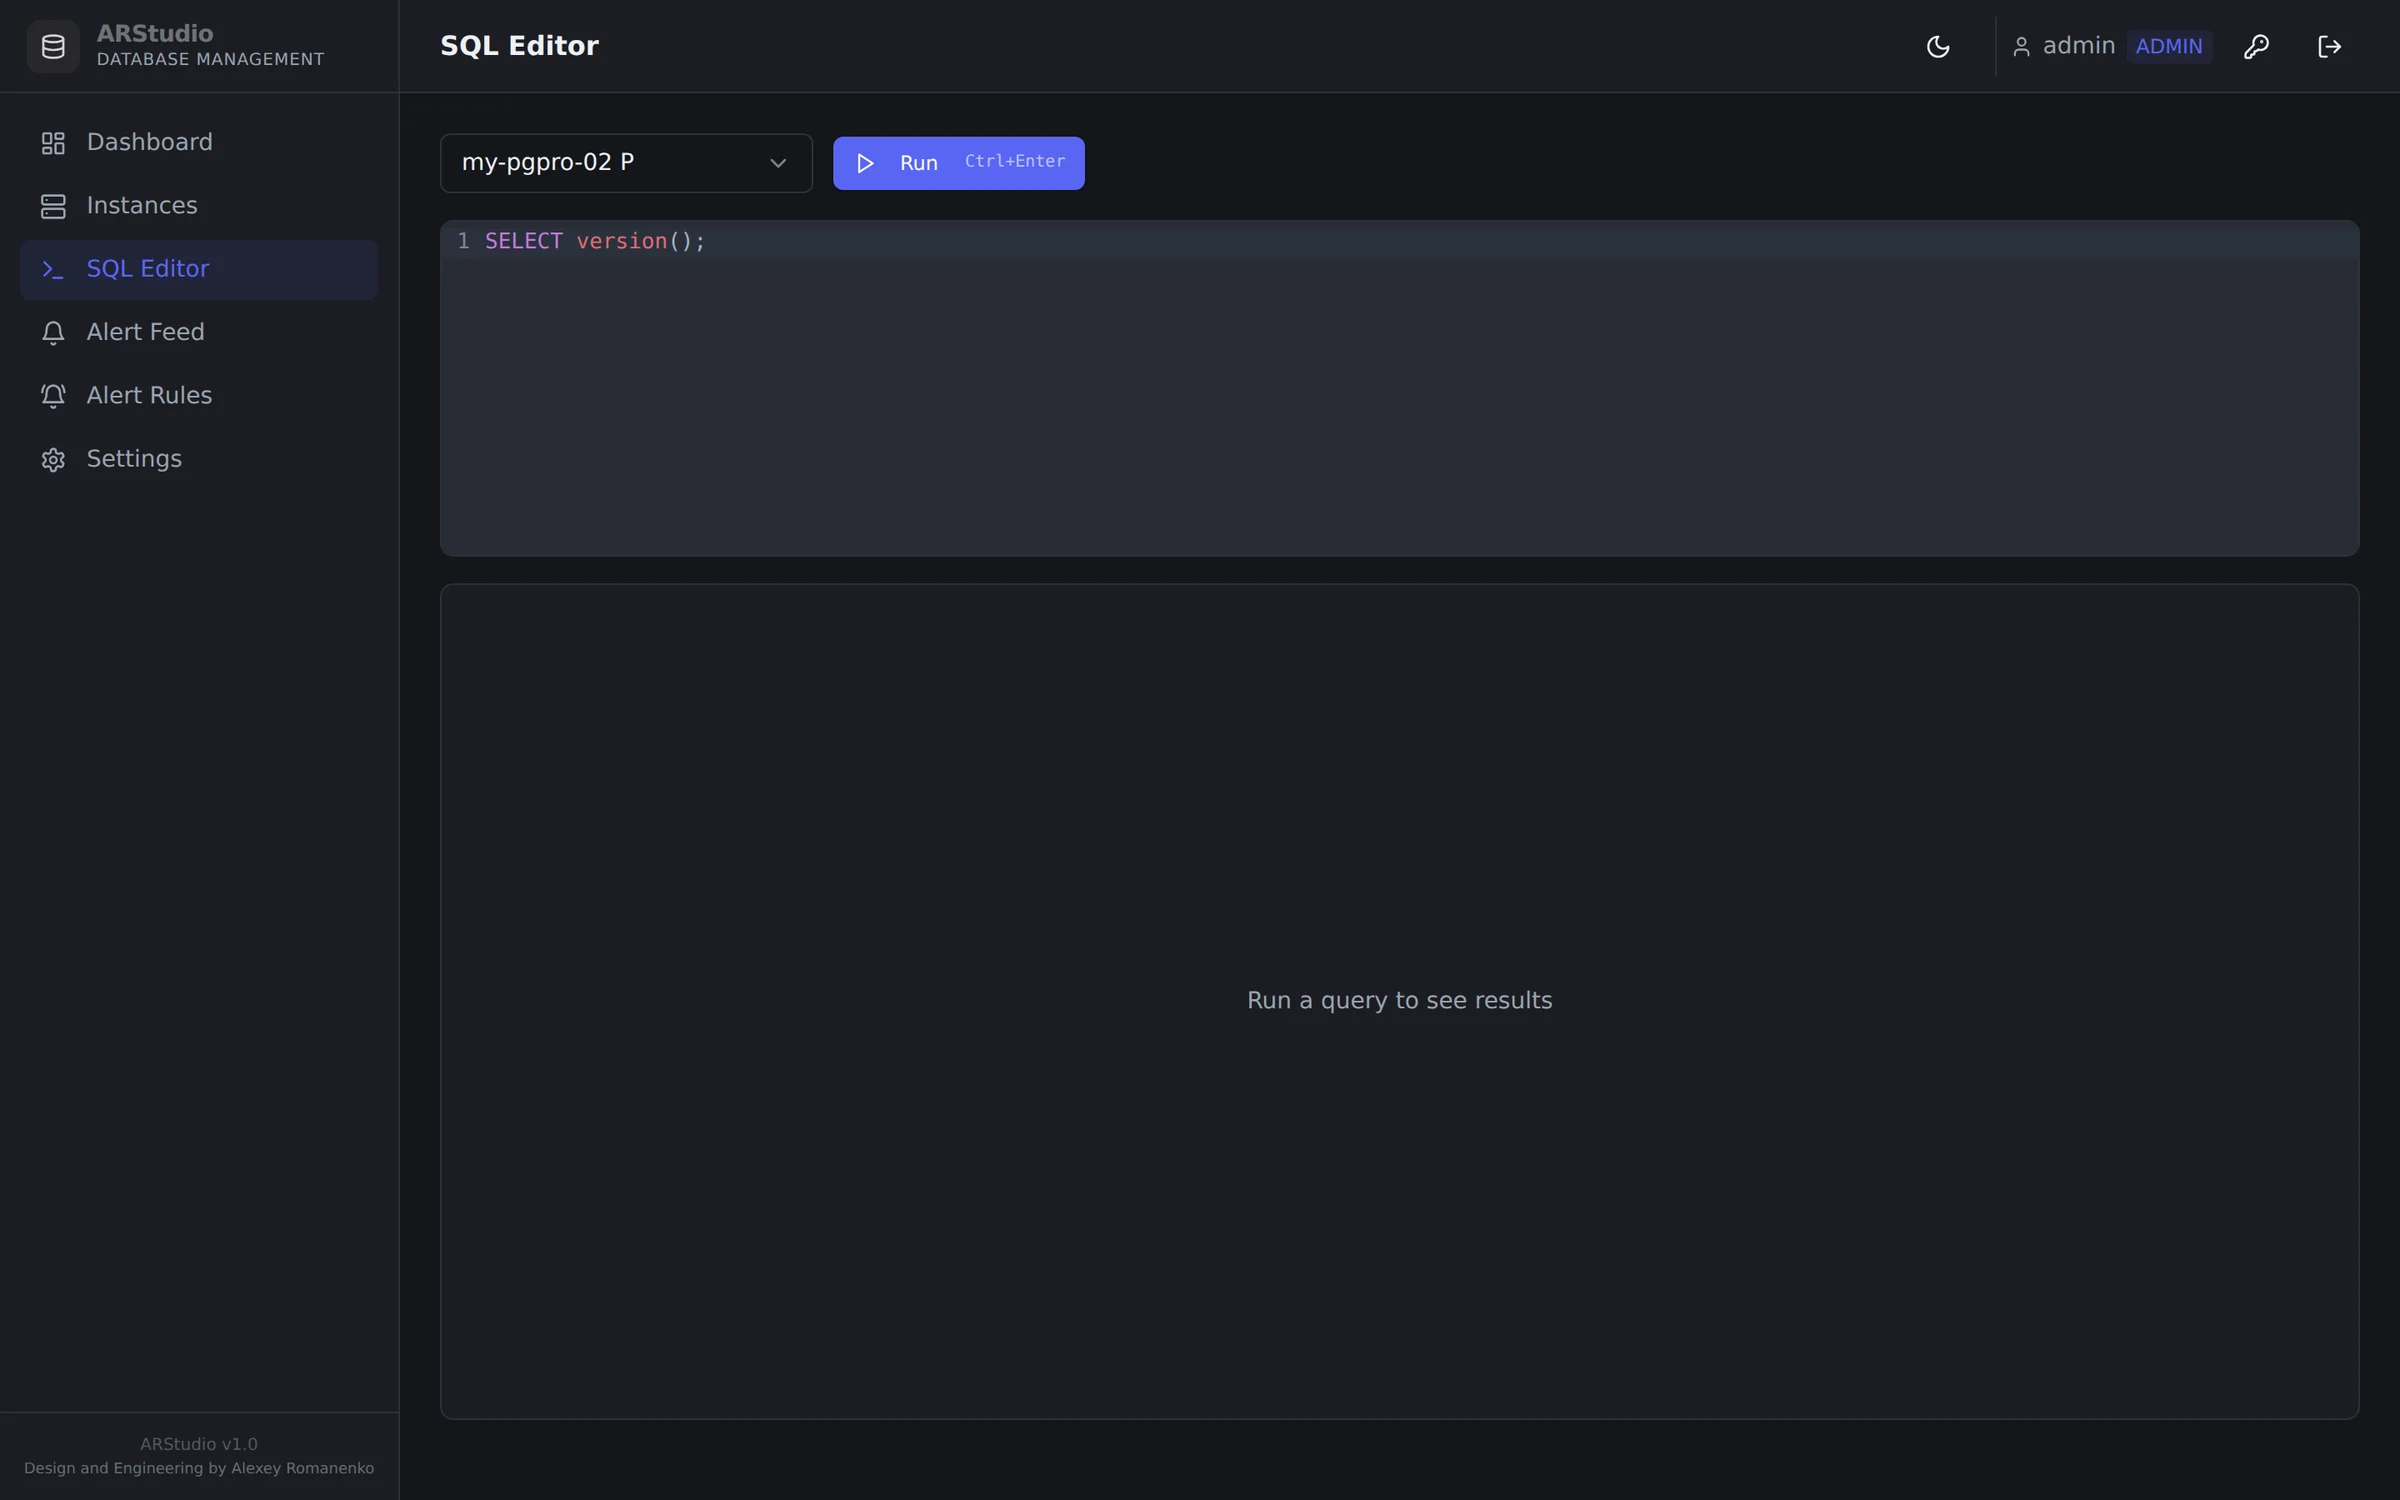This screenshot has width=2400, height=1500.
Task: Open Settings from the sidebar
Action: 199,459
